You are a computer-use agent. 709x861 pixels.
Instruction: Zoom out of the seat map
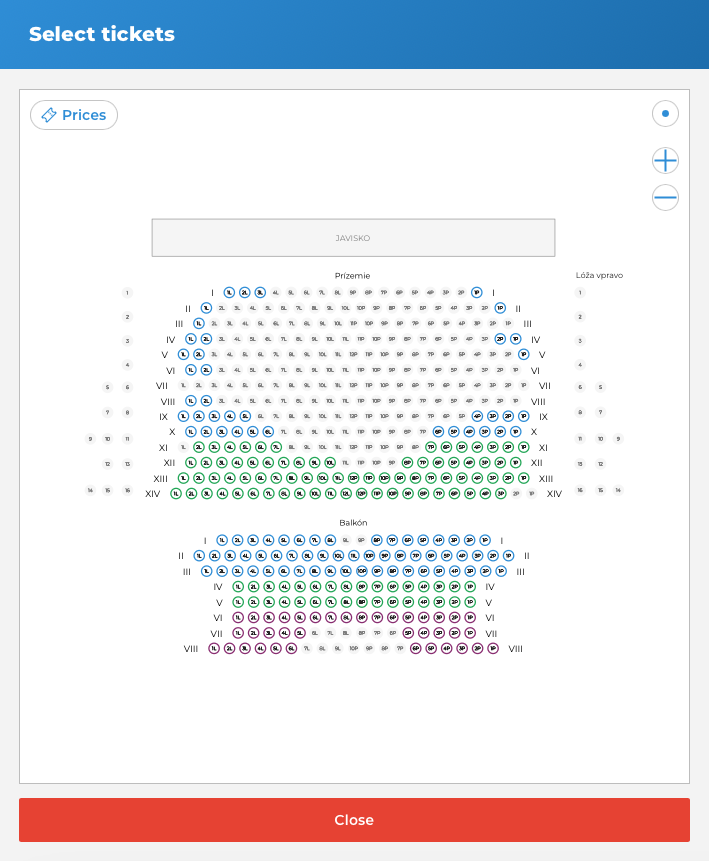[665, 197]
